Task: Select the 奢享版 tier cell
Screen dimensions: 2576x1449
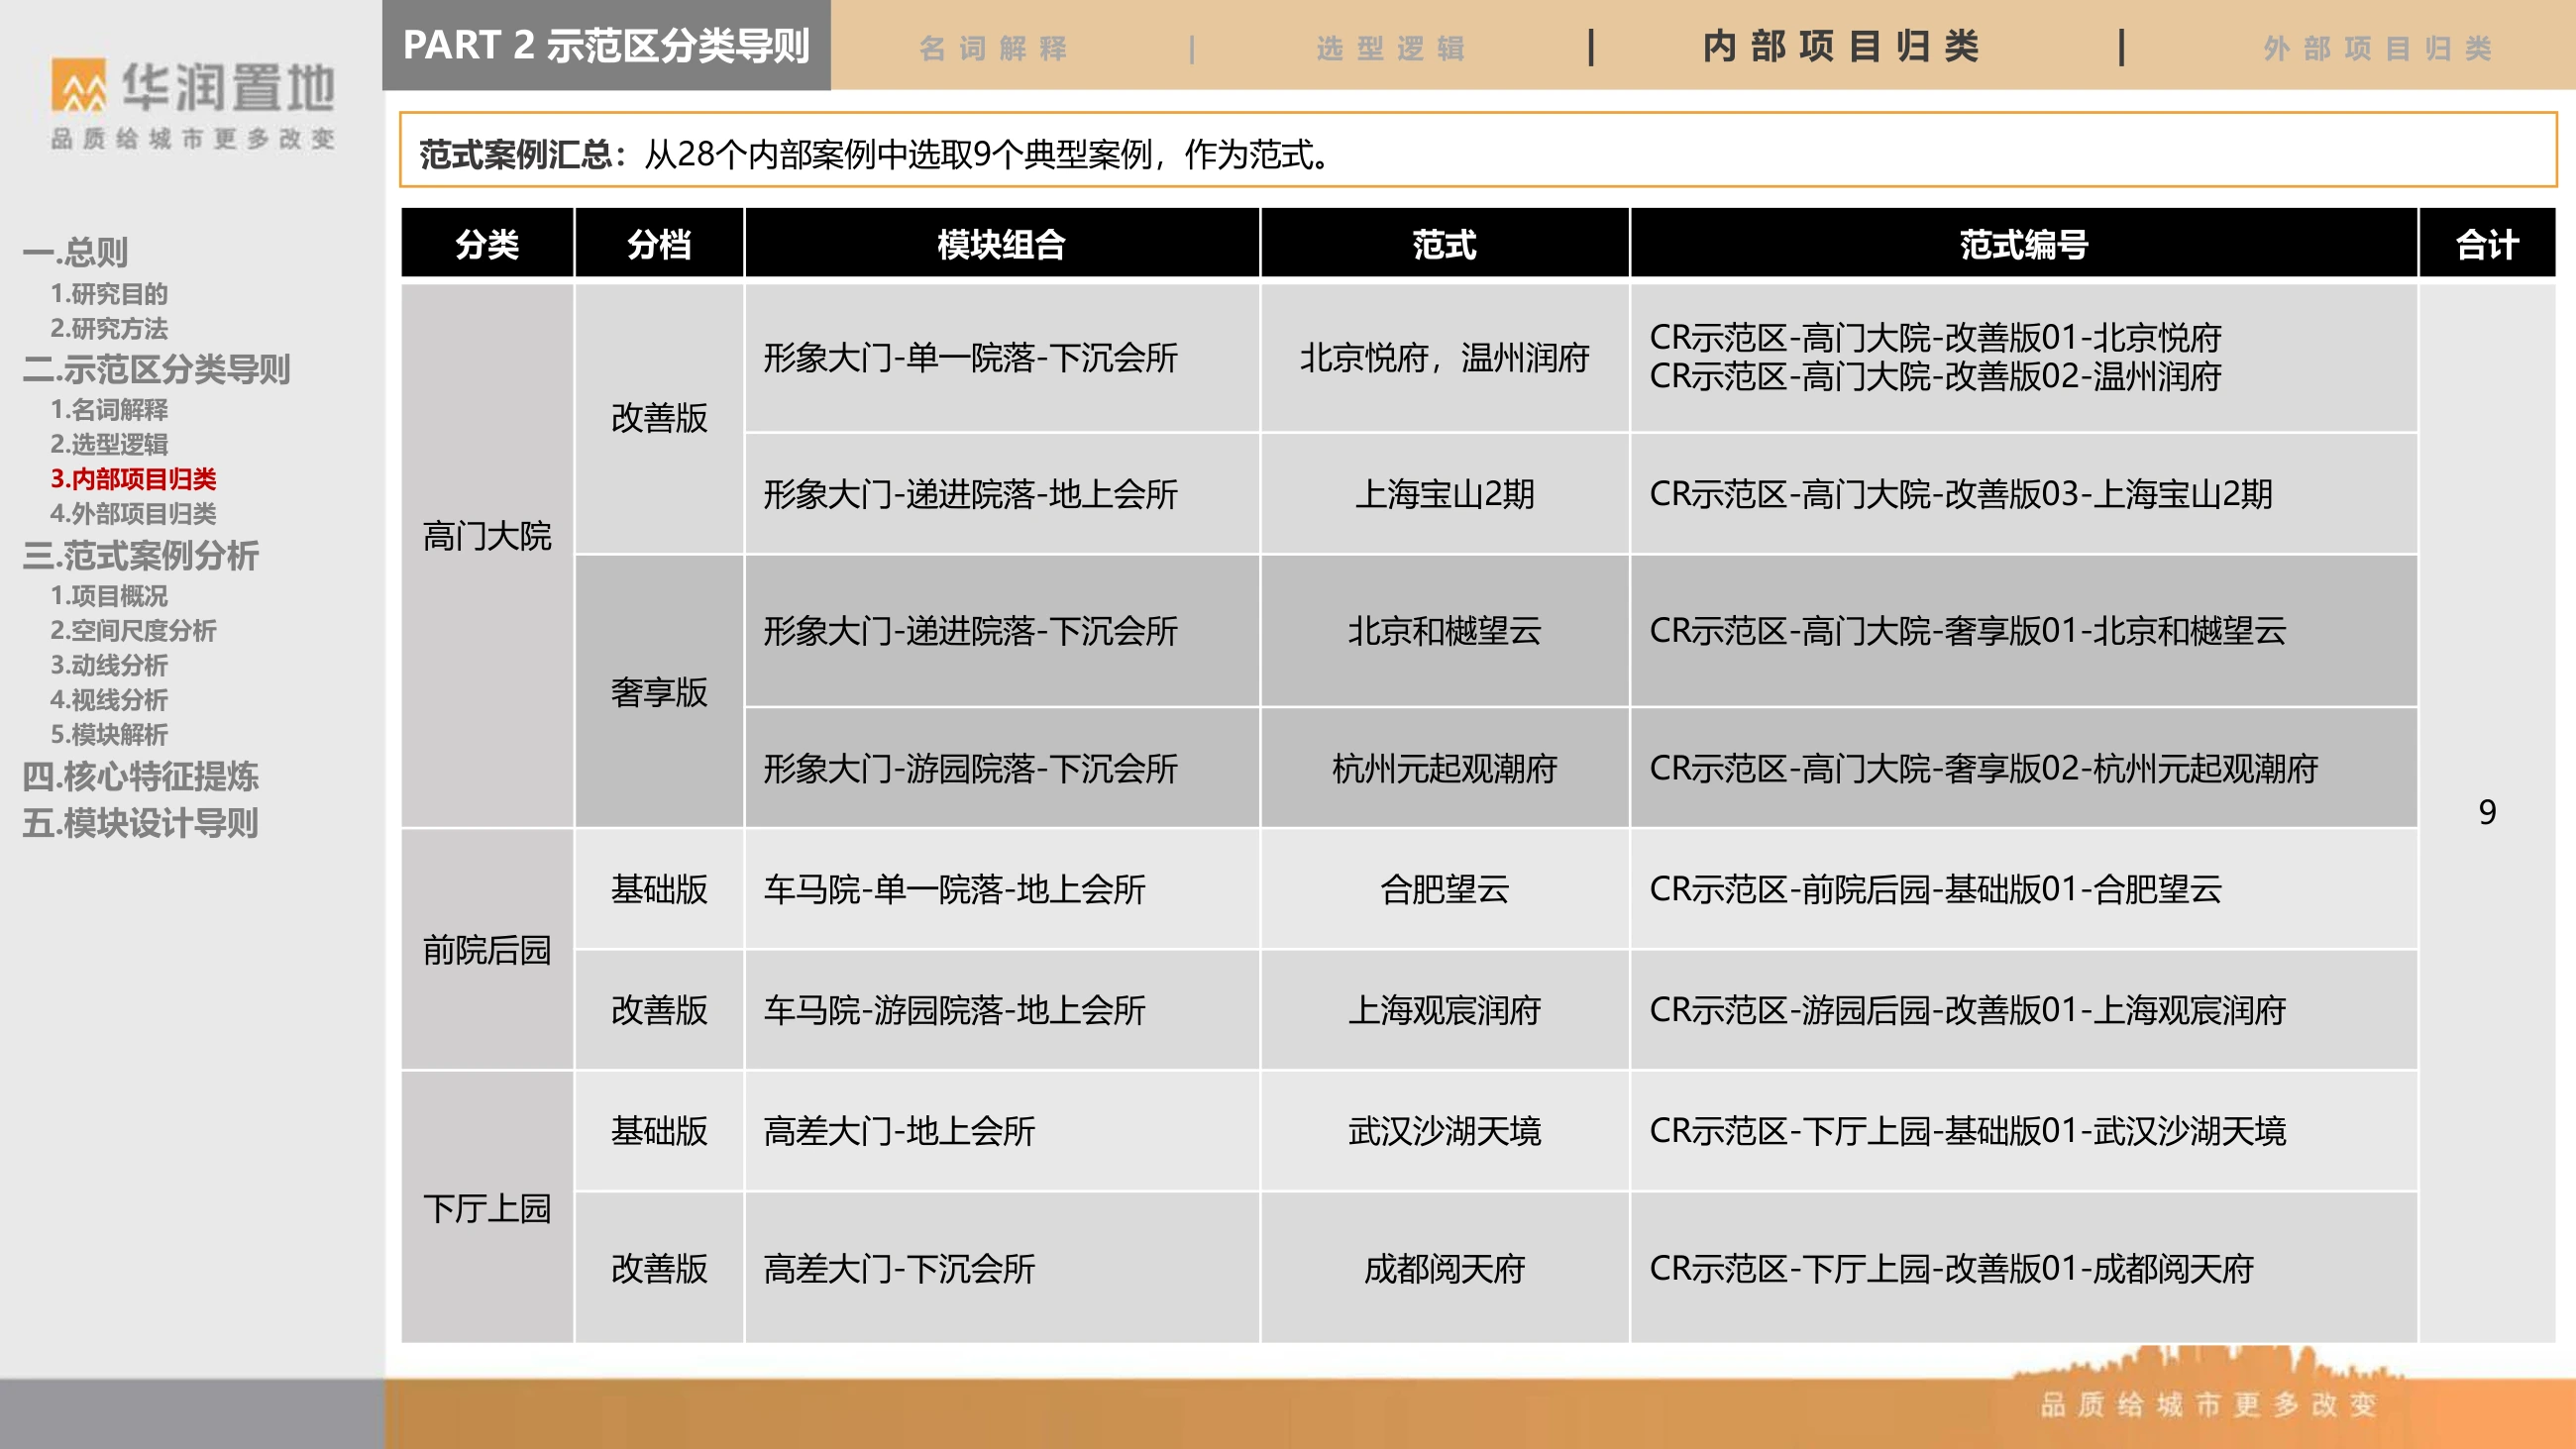Action: point(659,691)
